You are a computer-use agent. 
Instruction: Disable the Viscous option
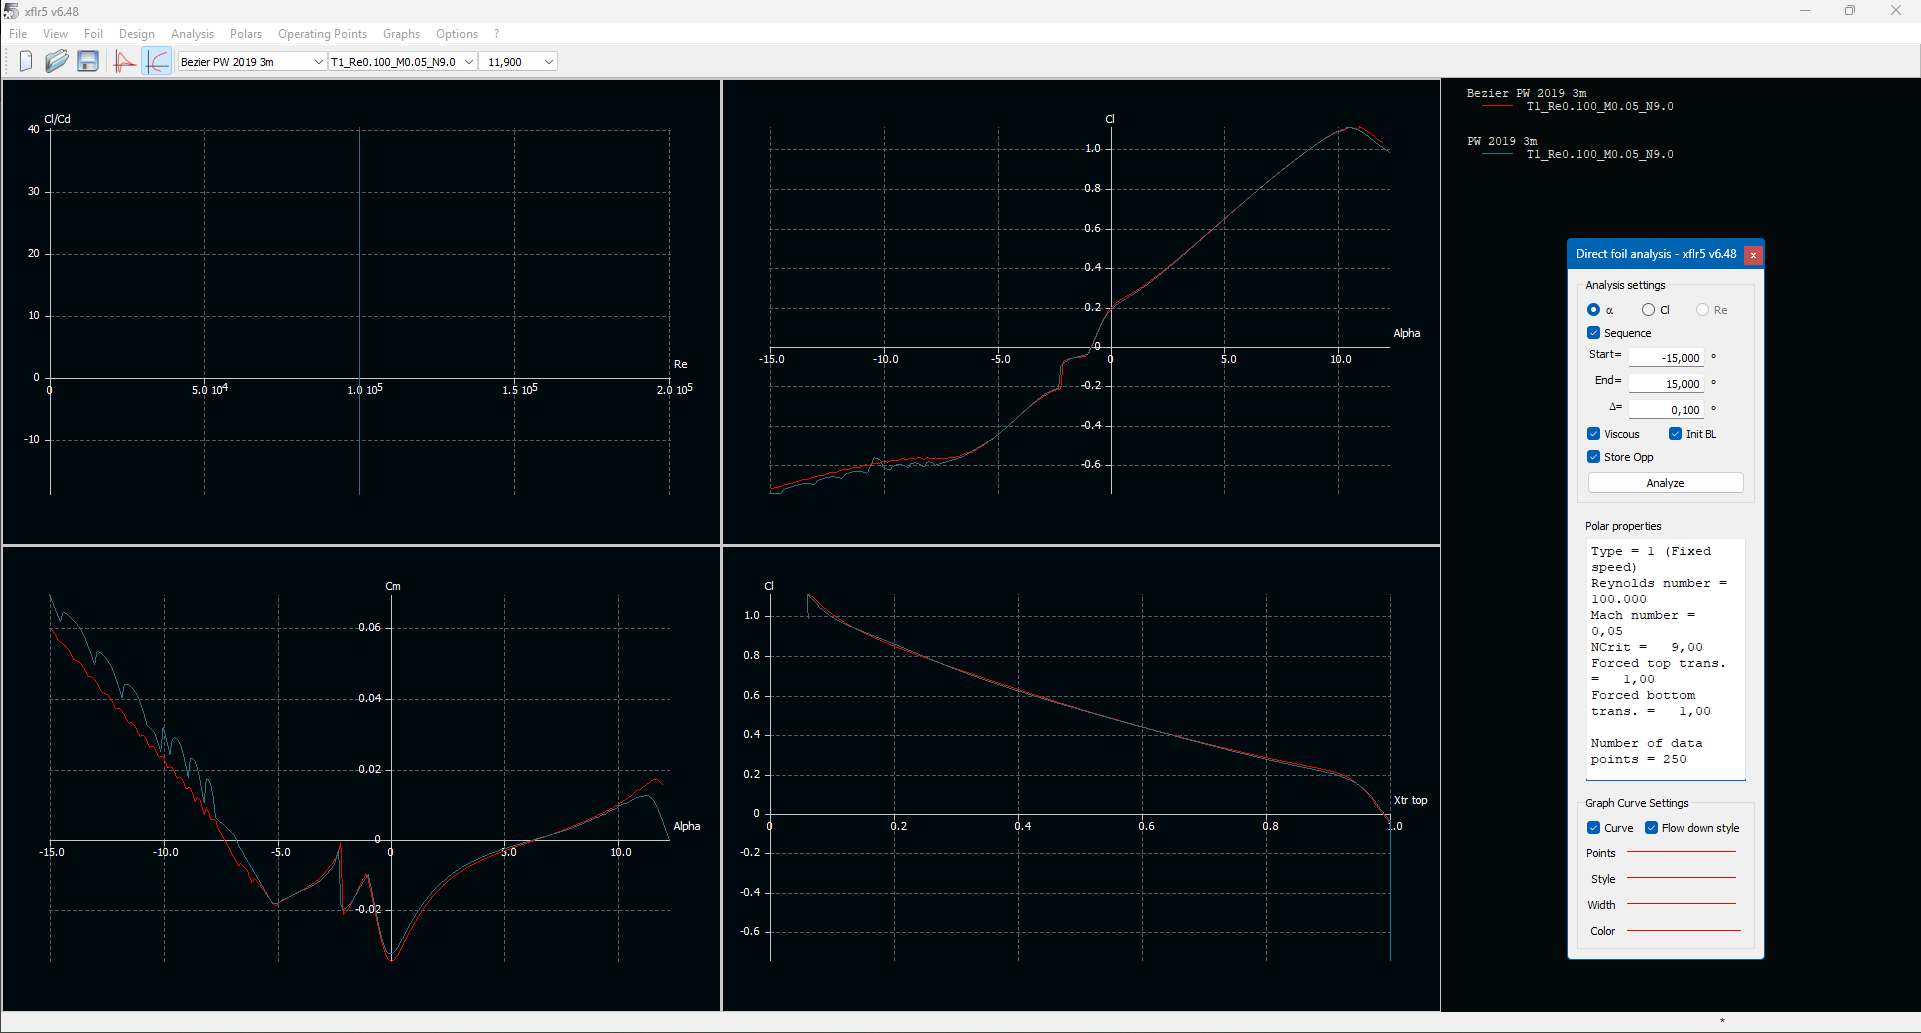[x=1593, y=433]
